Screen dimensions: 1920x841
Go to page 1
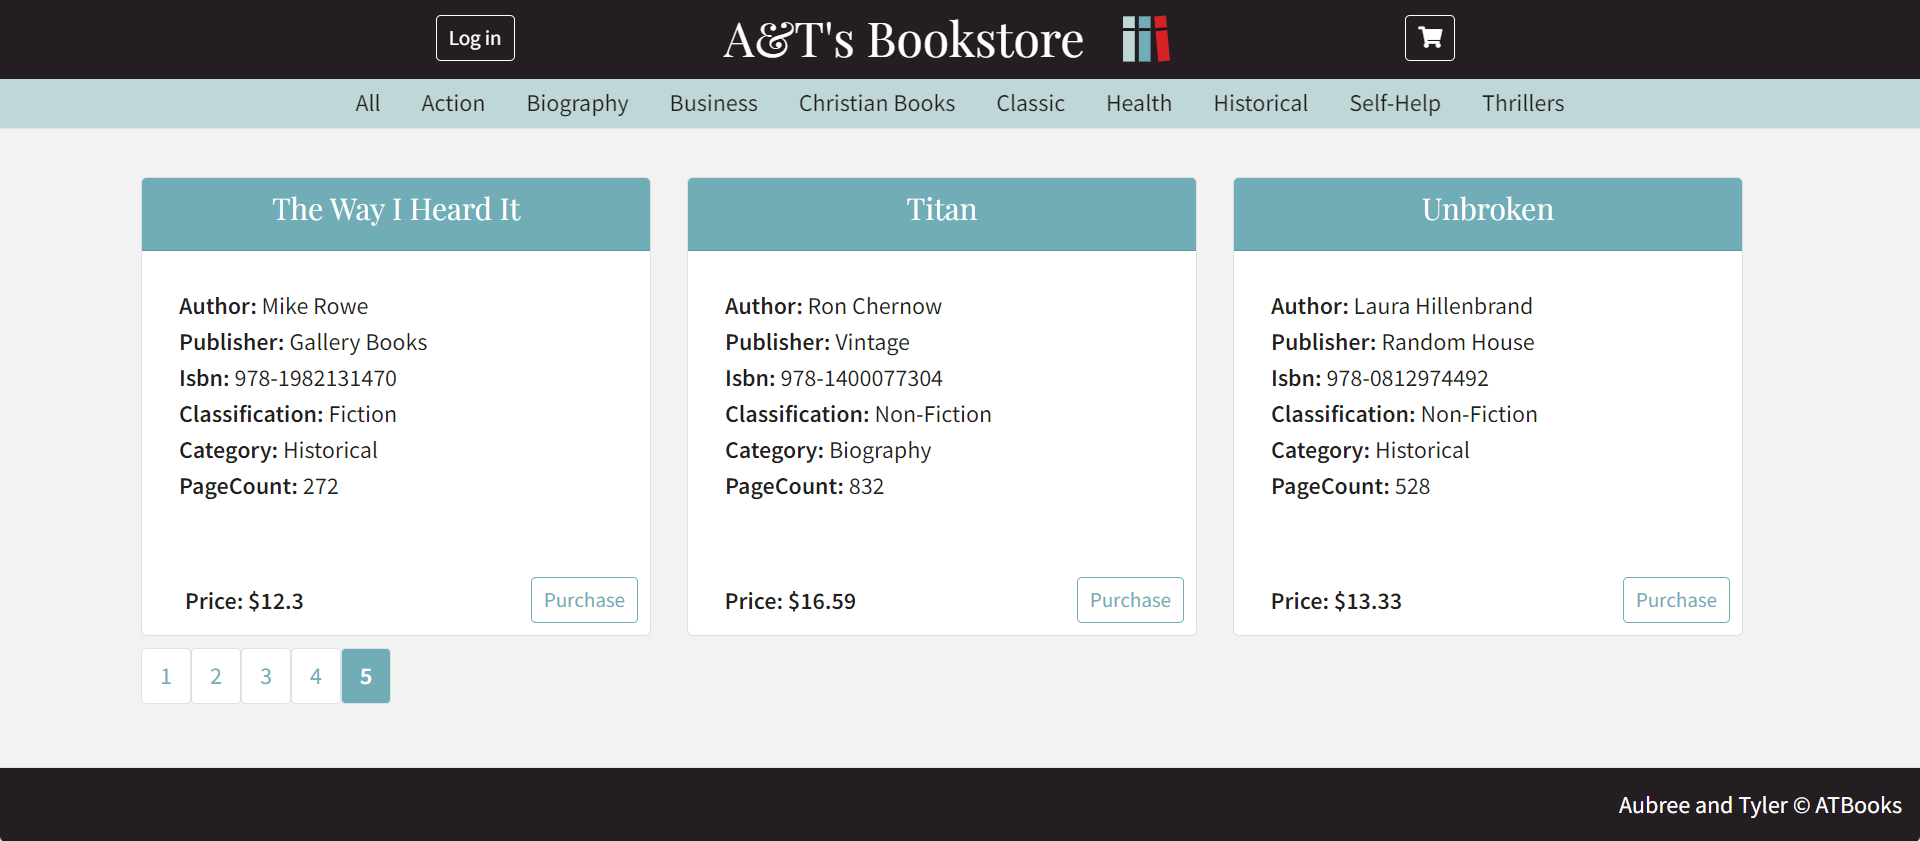(166, 676)
